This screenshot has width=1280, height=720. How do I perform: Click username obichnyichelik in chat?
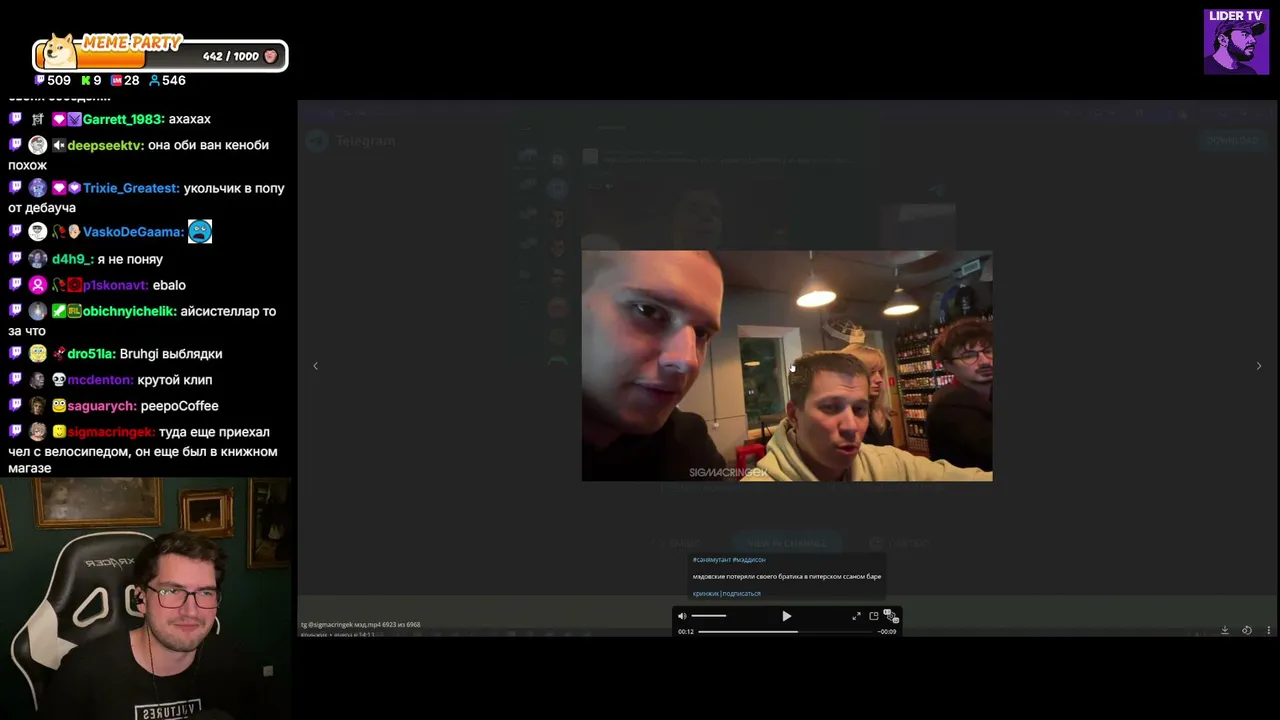pyautogui.click(x=129, y=311)
